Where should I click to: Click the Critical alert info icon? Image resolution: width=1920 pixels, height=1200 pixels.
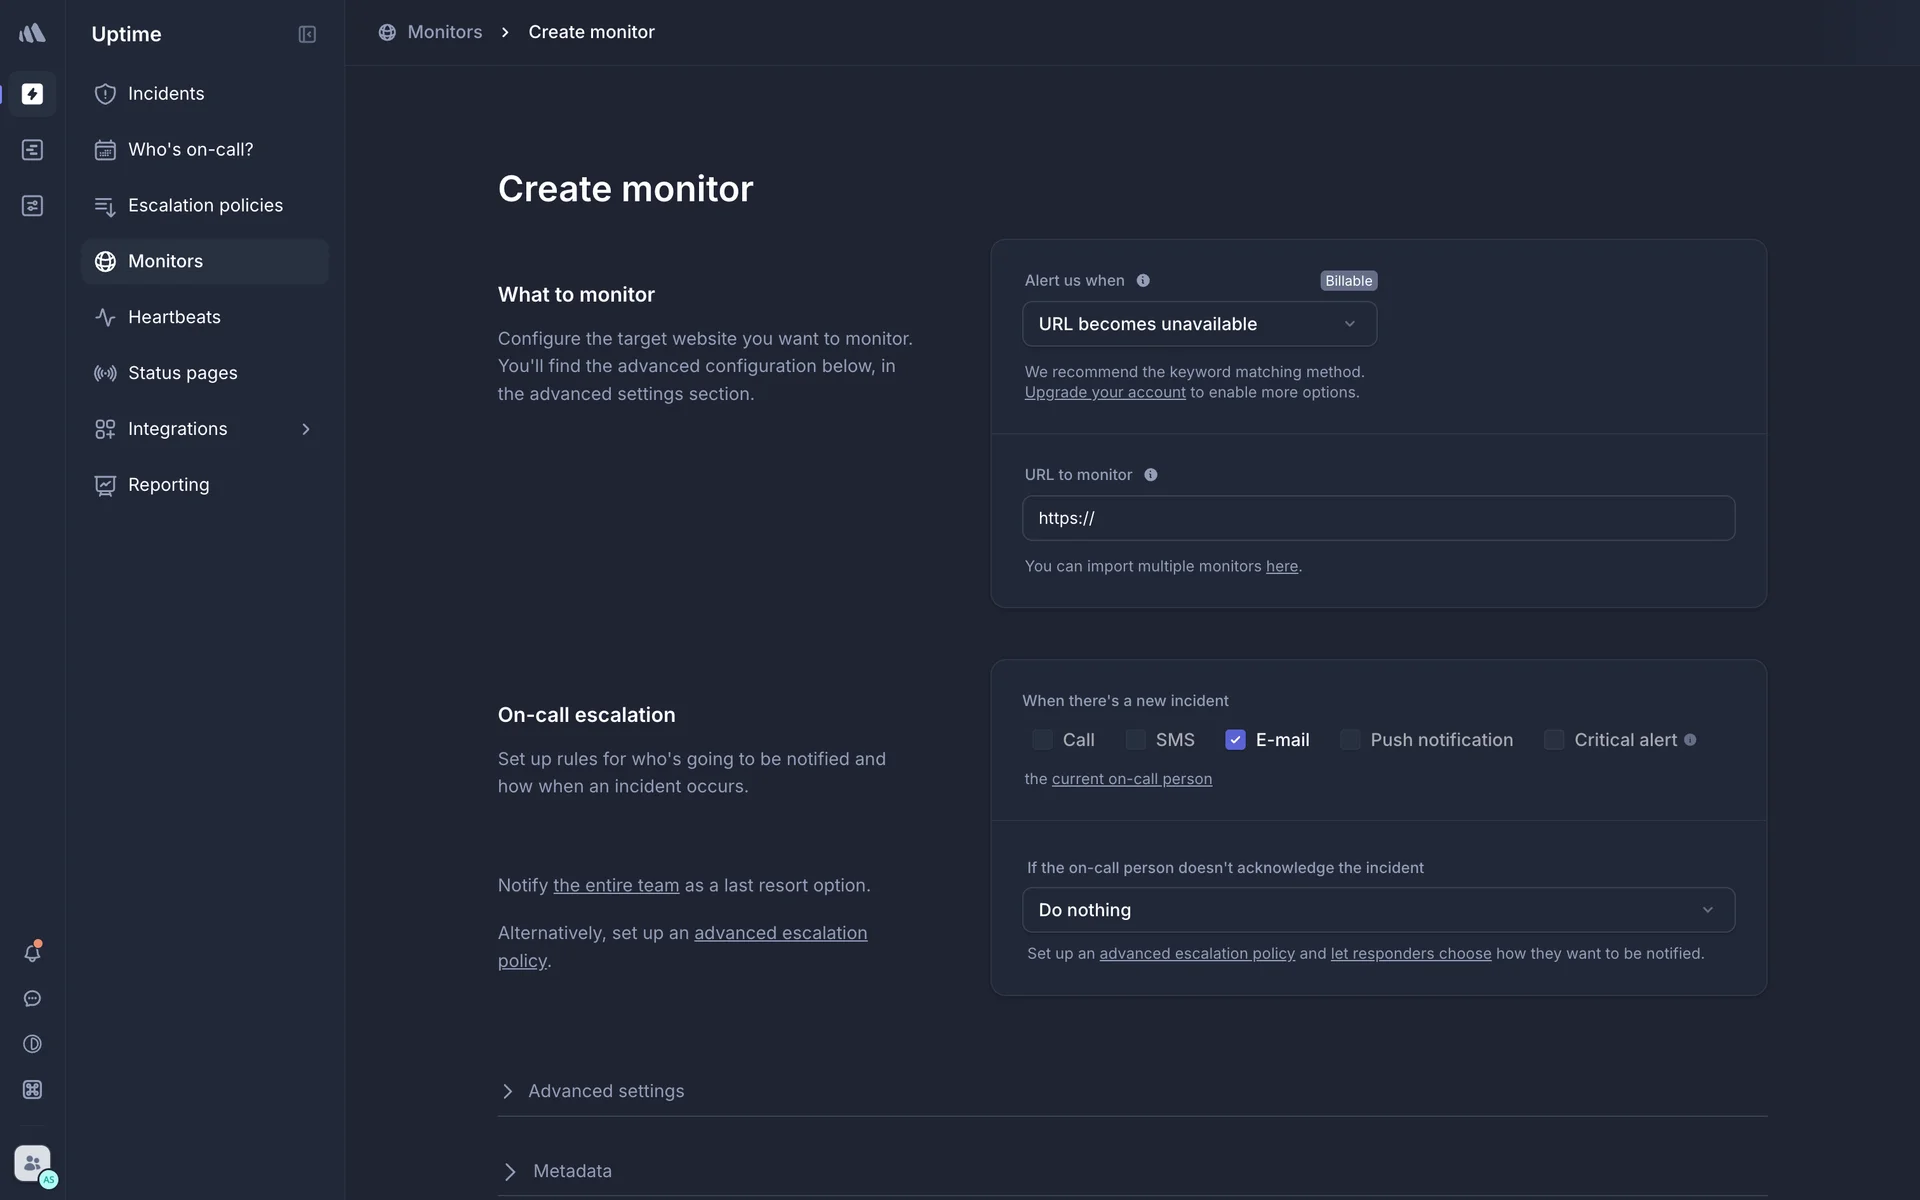(1690, 740)
